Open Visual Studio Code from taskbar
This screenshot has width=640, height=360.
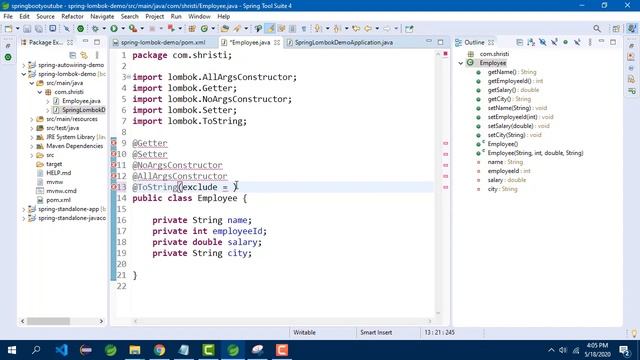coord(61,350)
